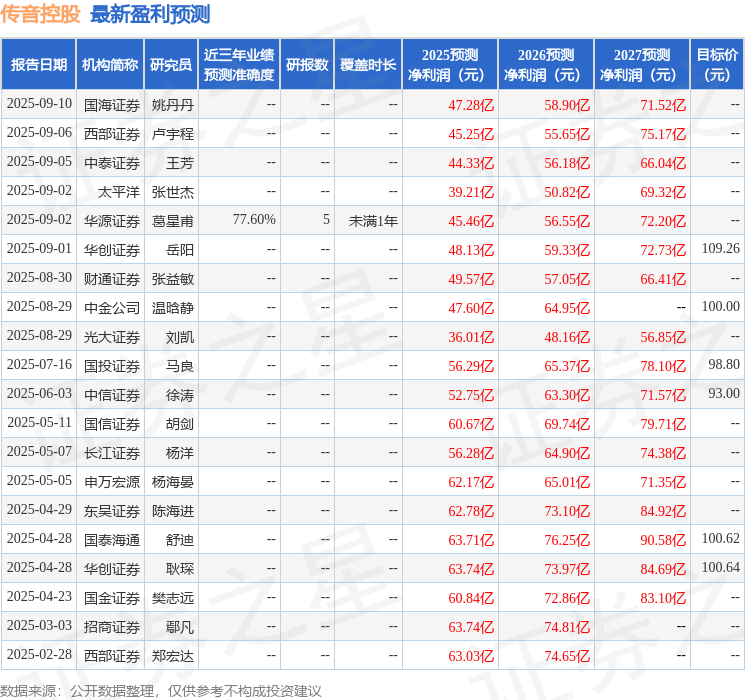Click 国金证券 institution cell

tap(112, 598)
